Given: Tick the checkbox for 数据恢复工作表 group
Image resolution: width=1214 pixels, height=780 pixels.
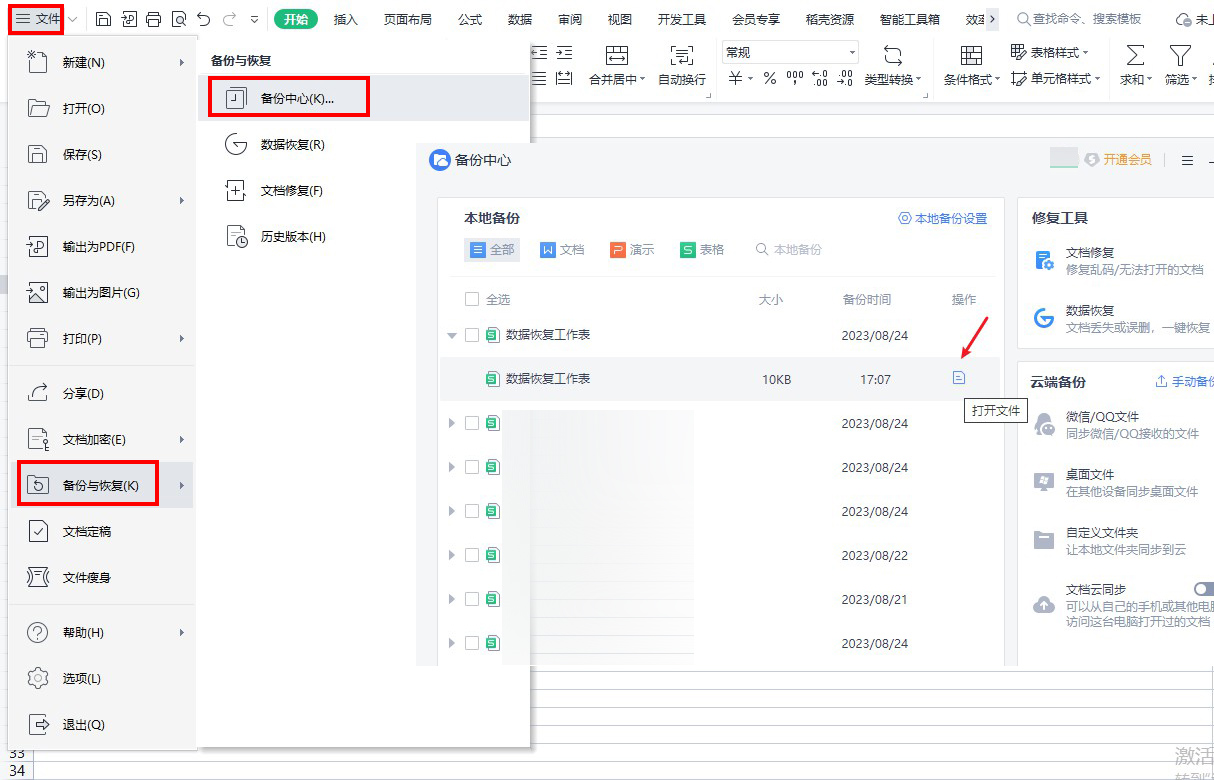Looking at the screenshot, I should click(x=472, y=335).
